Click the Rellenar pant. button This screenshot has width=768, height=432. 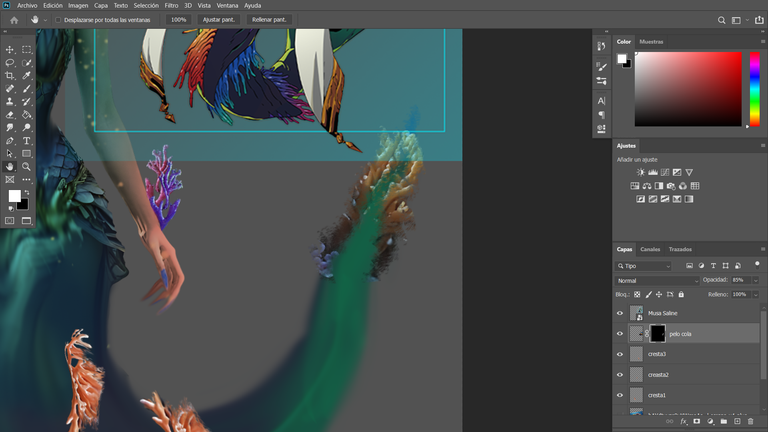click(269, 20)
